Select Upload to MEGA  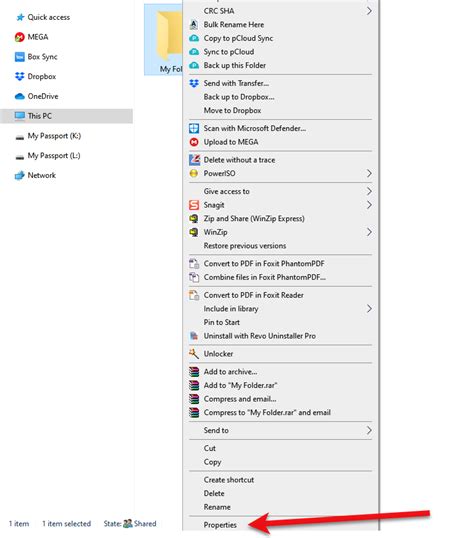231,142
